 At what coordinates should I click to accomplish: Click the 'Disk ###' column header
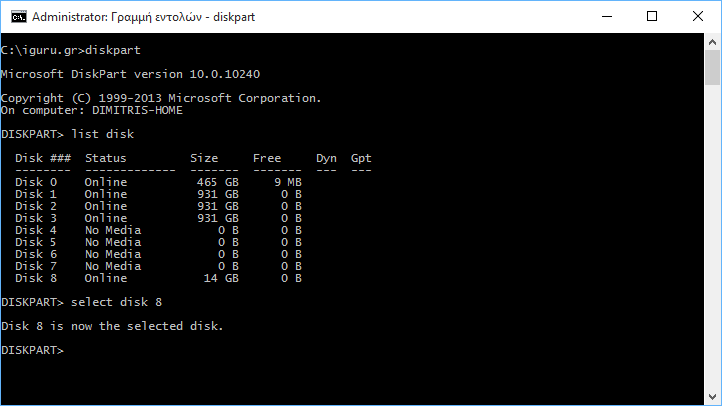click(43, 158)
